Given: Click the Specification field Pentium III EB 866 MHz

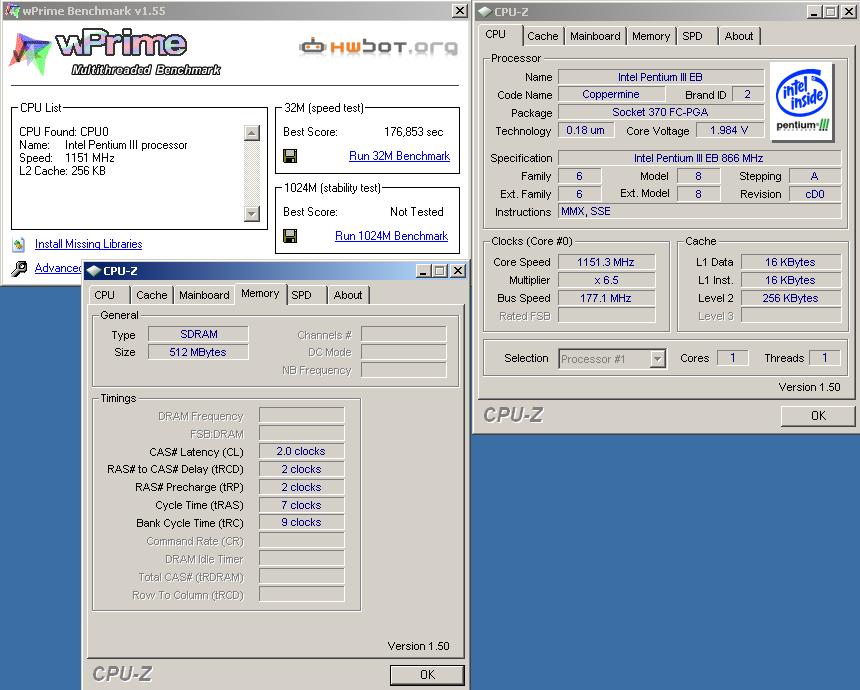Looking at the screenshot, I should click(699, 158).
